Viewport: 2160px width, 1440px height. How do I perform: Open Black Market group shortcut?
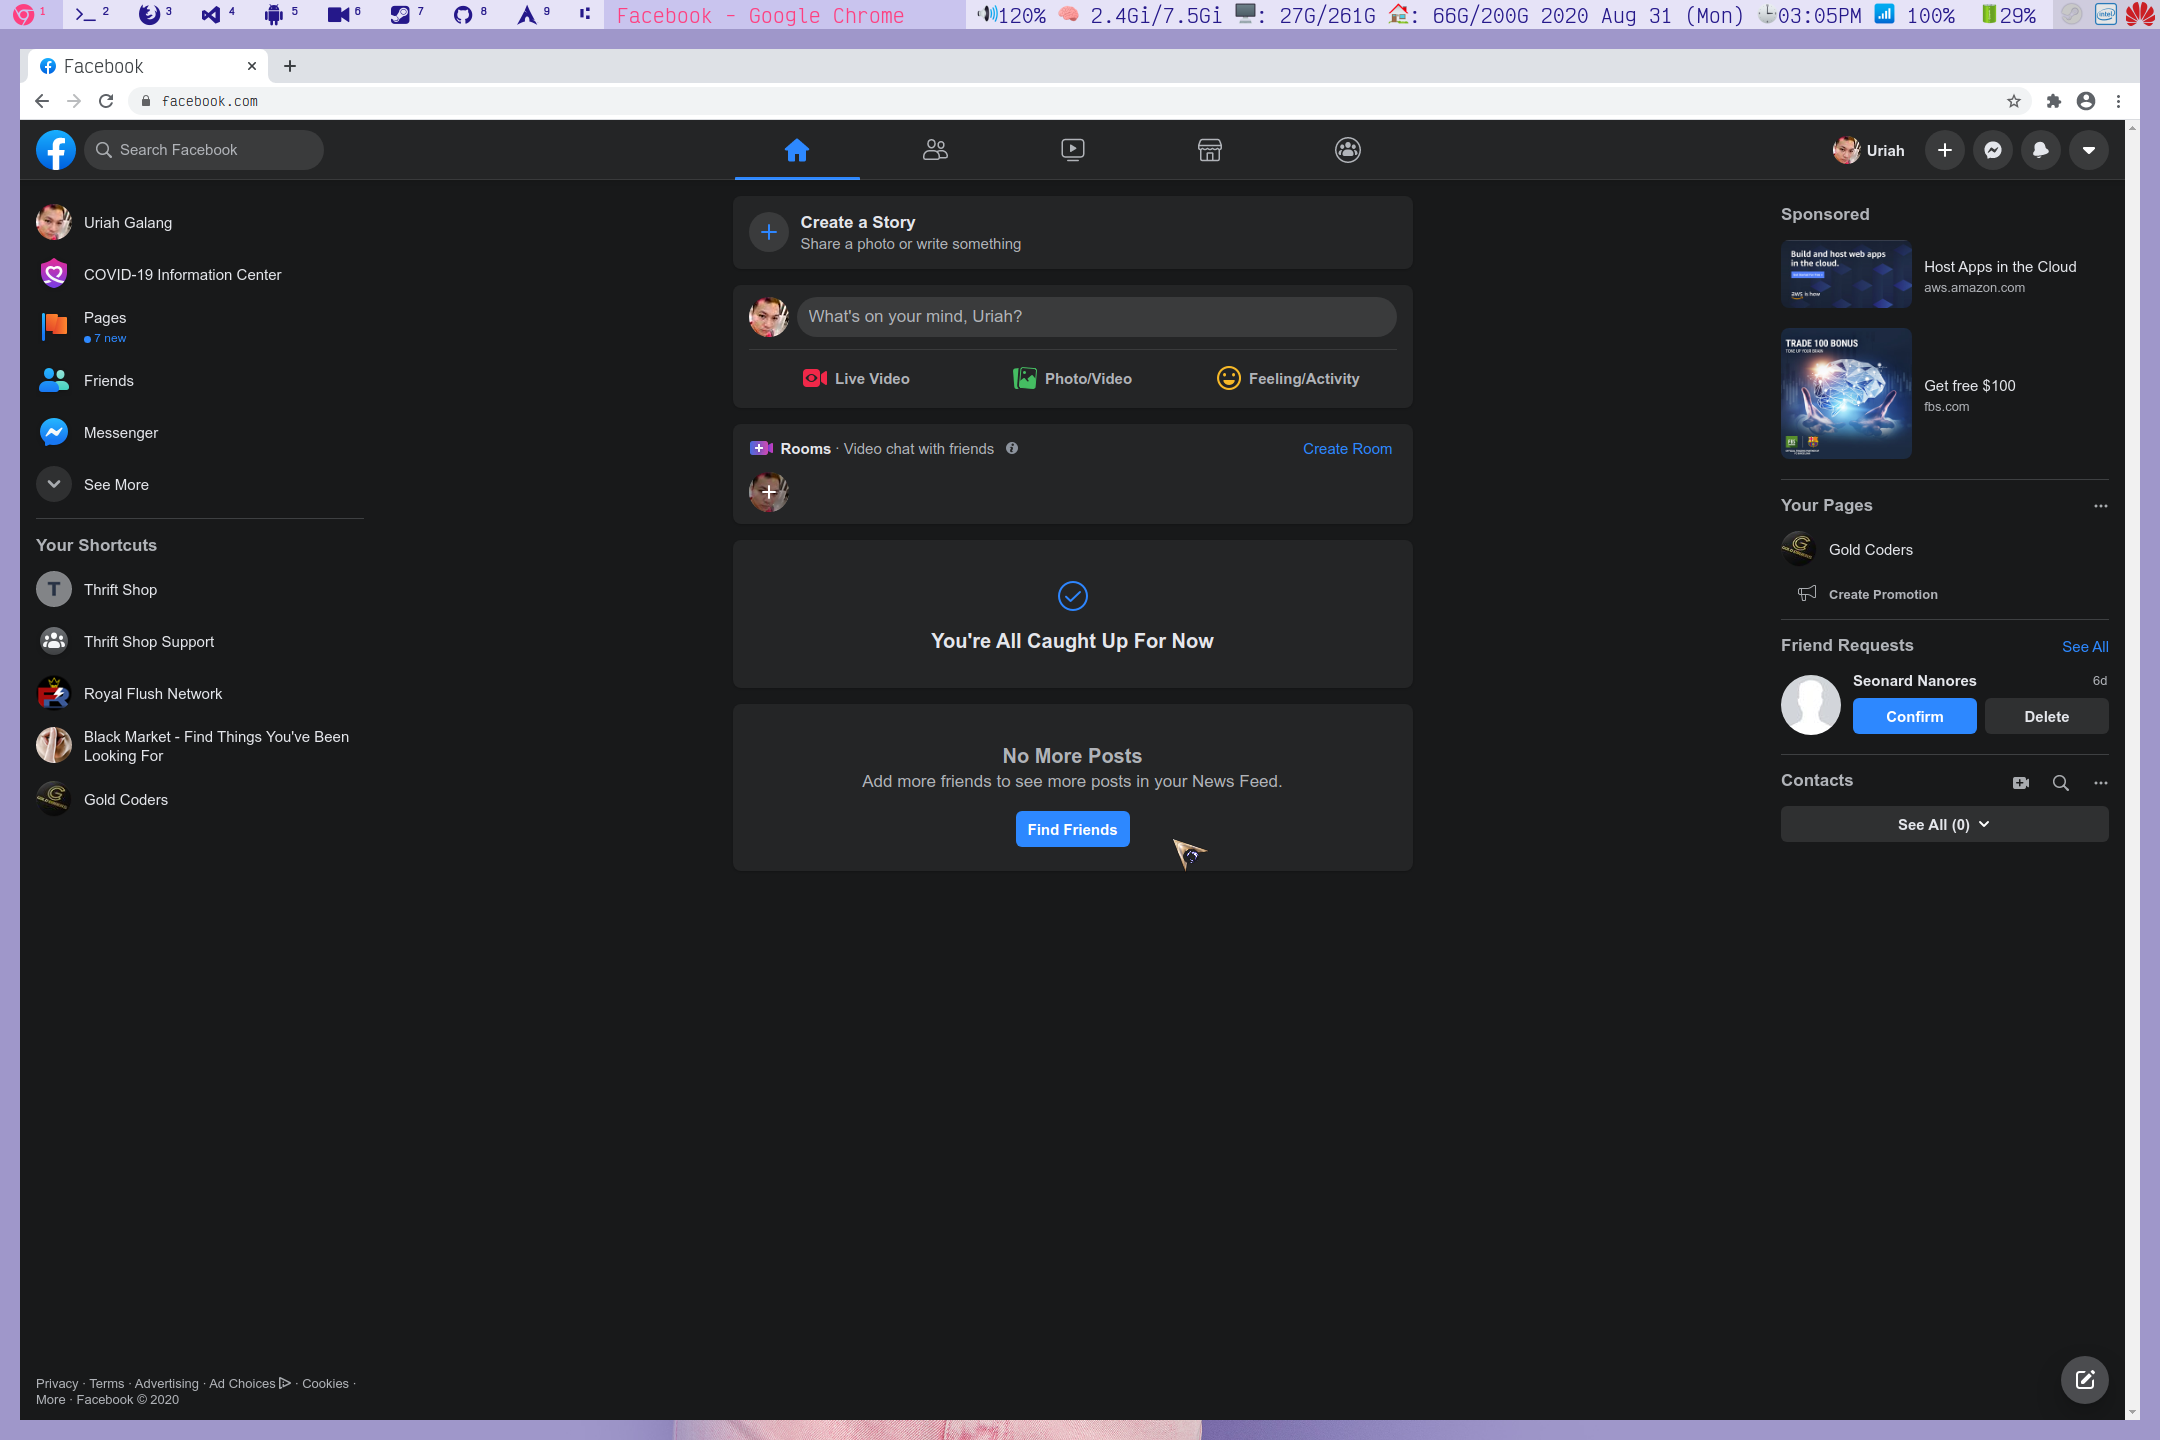[200, 746]
